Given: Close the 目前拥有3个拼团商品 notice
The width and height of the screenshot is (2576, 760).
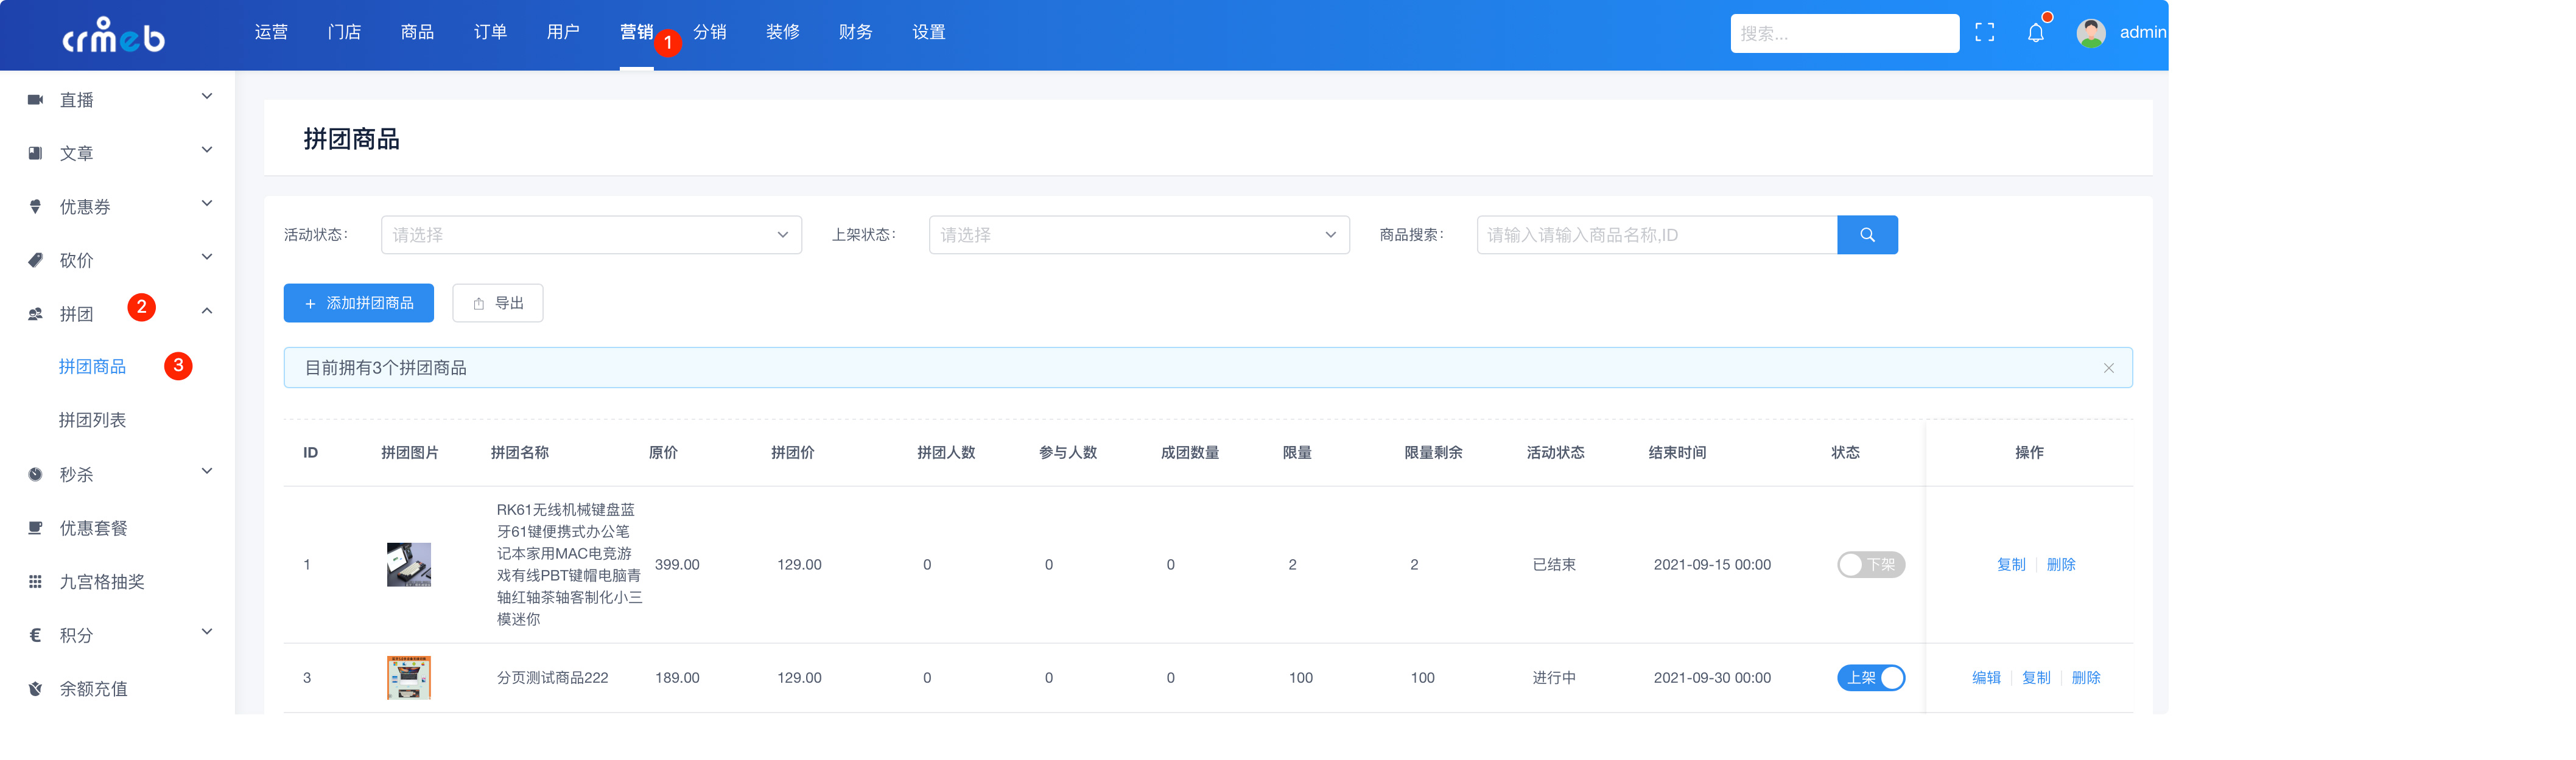Looking at the screenshot, I should tap(2108, 368).
